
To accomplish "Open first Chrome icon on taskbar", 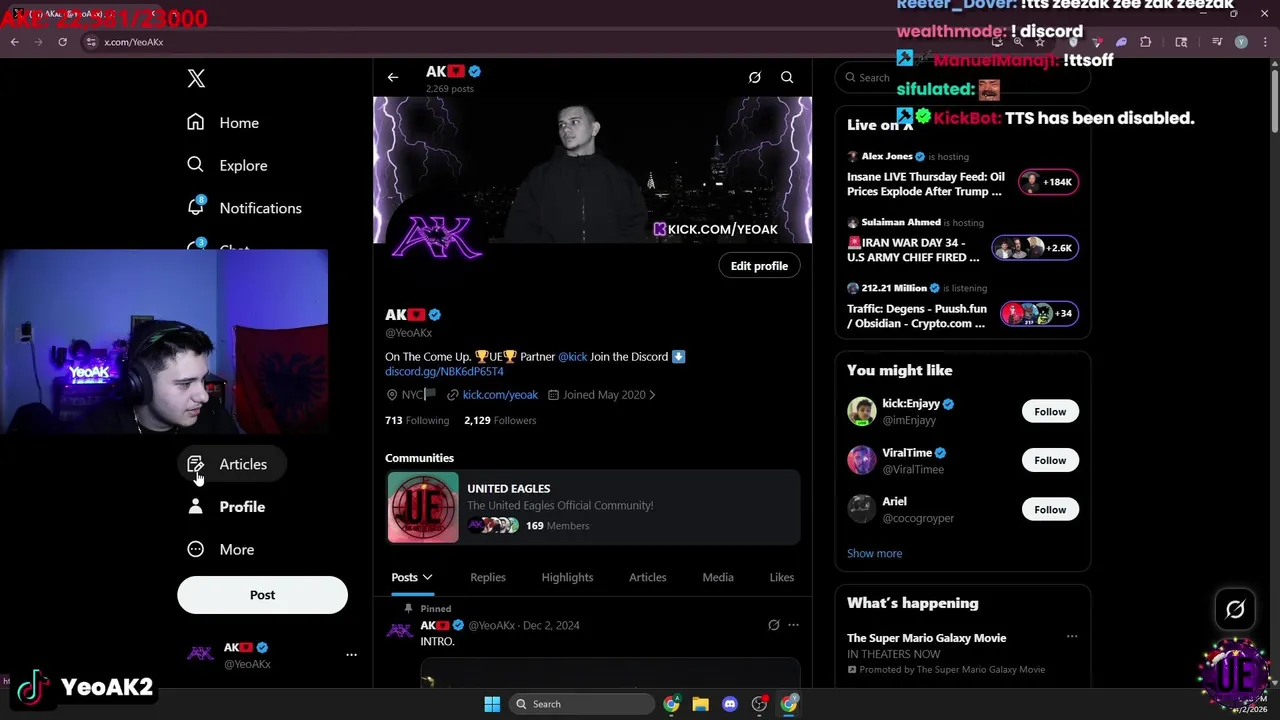I will pyautogui.click(x=671, y=704).
